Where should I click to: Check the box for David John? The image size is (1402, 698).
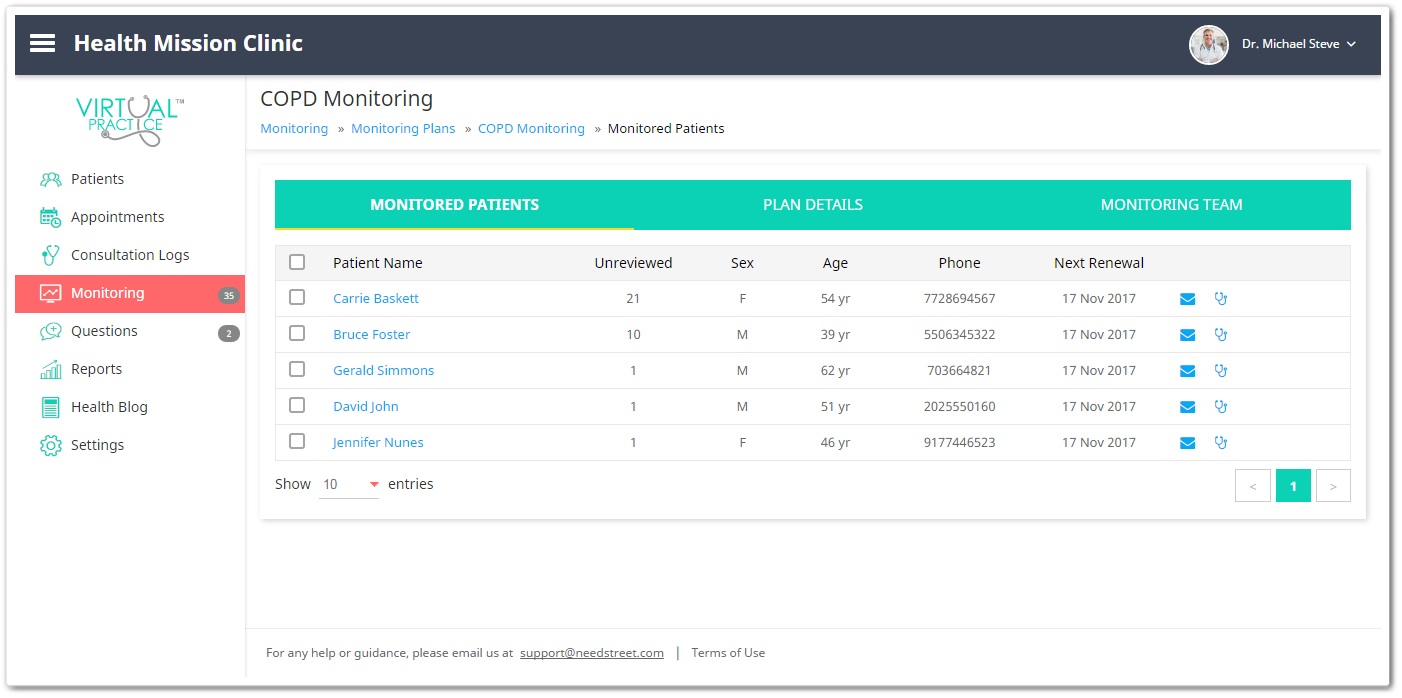pyautogui.click(x=297, y=405)
